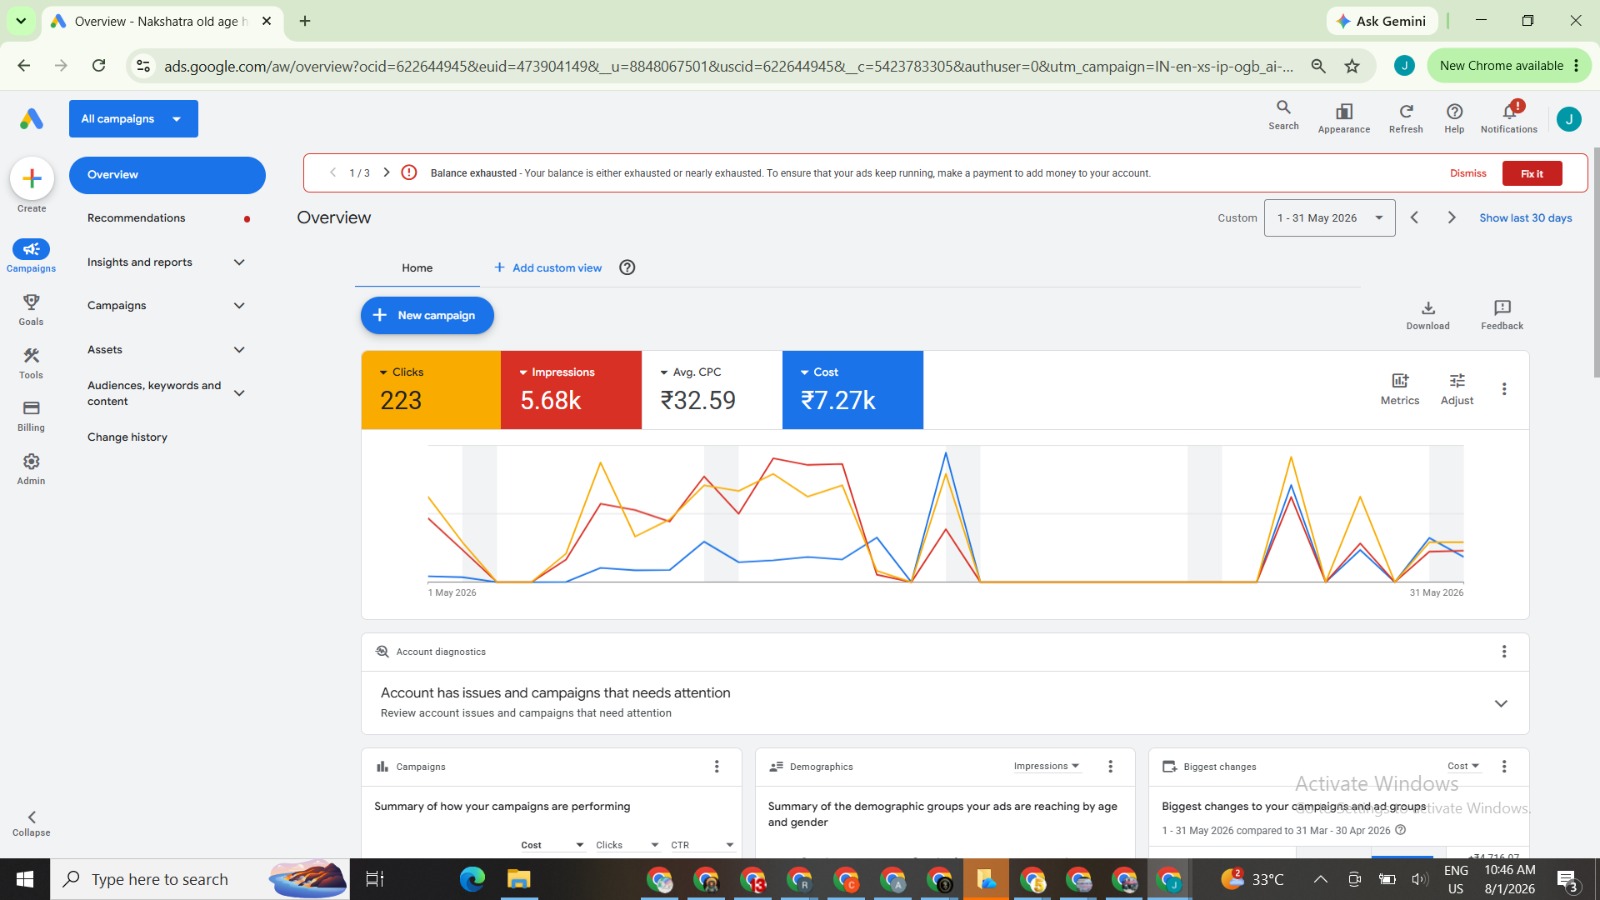Expand Insights and reports section

(x=239, y=262)
